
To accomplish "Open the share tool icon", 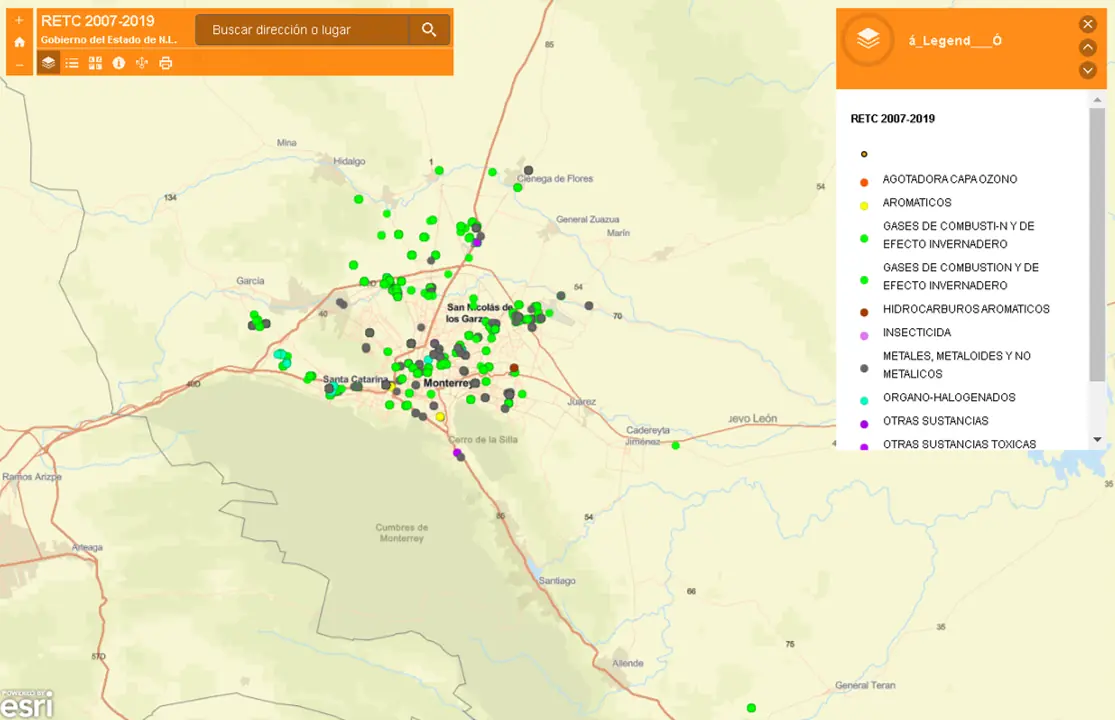I will pos(142,63).
